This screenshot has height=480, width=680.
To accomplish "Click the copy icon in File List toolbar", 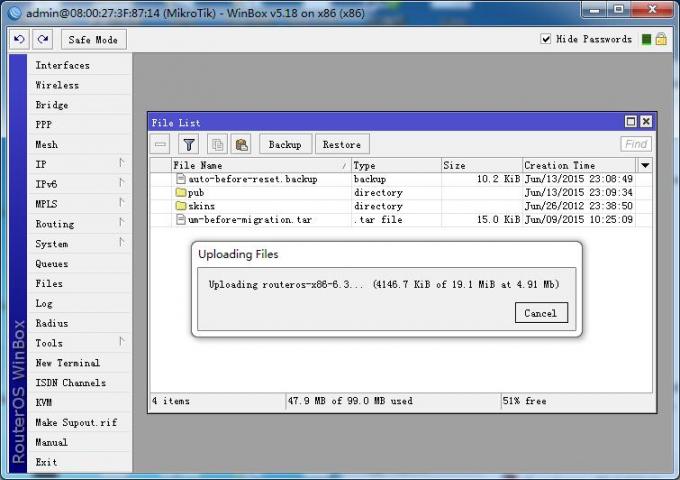I will [x=217, y=144].
